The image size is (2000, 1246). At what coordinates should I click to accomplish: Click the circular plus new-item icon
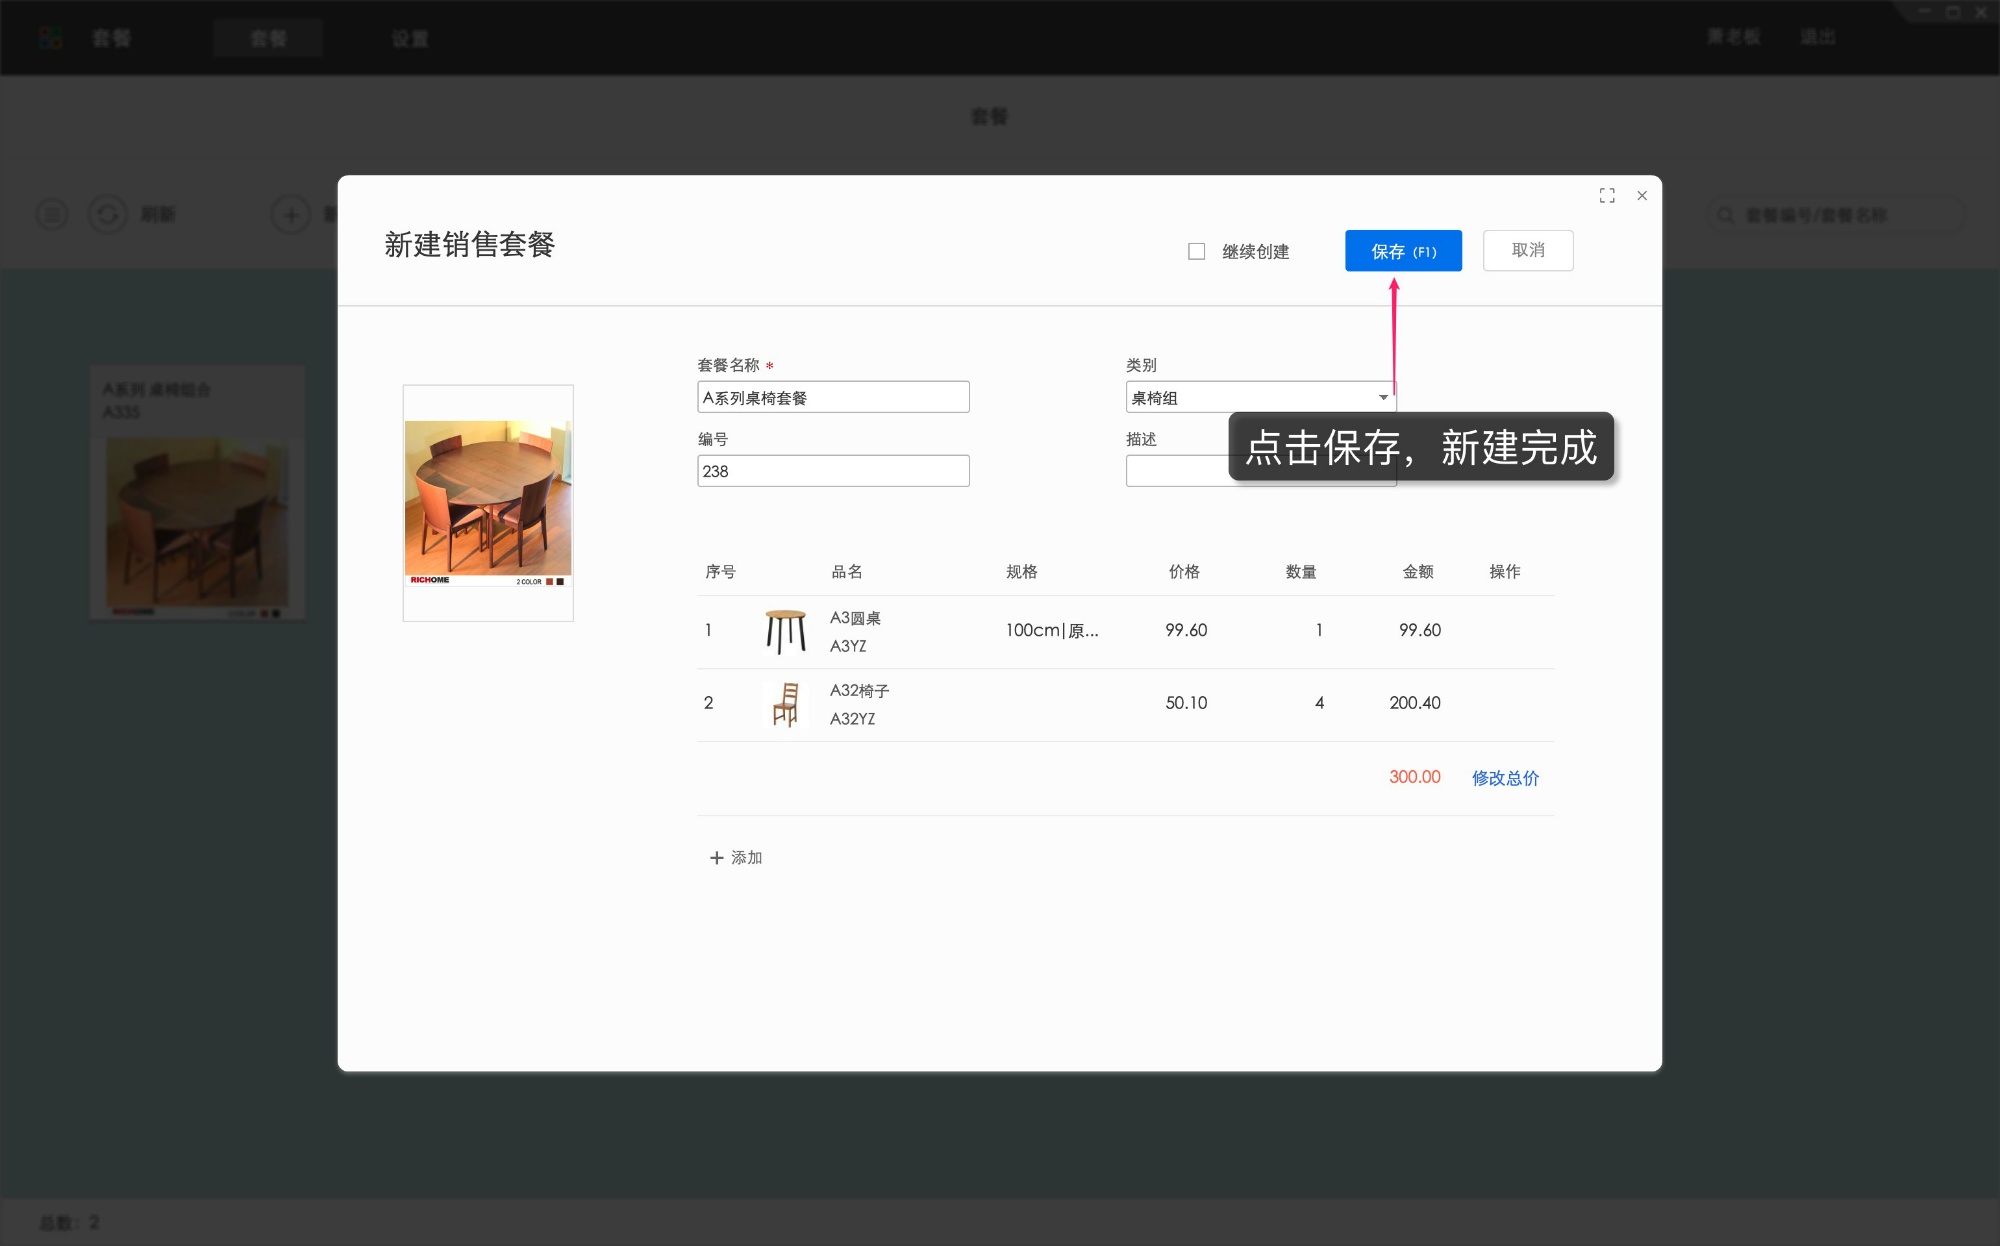coord(290,214)
